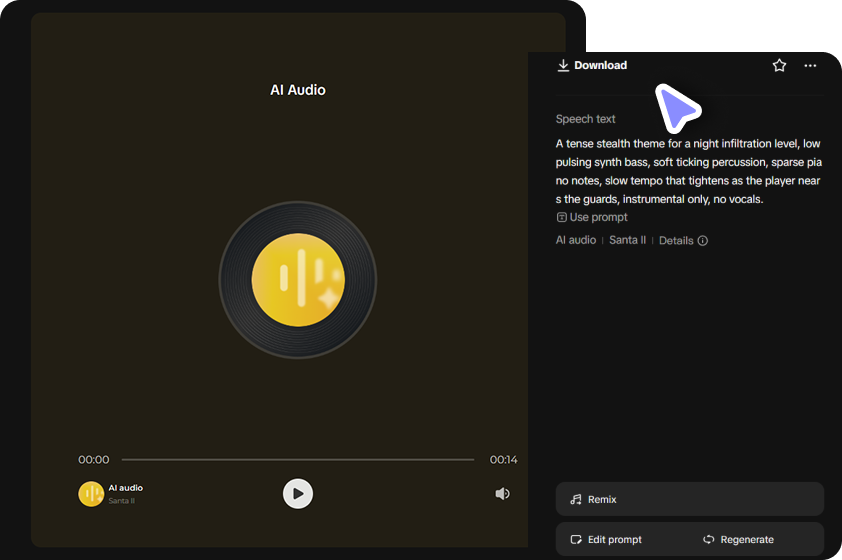842x560 pixels.
Task: Click the 00:00 elapsed time
Action: pyautogui.click(x=93, y=460)
